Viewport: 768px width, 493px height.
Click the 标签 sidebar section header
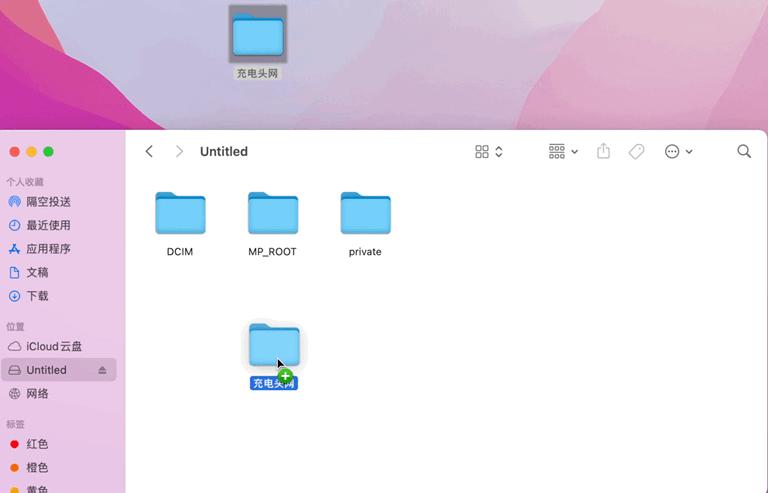click(15, 424)
